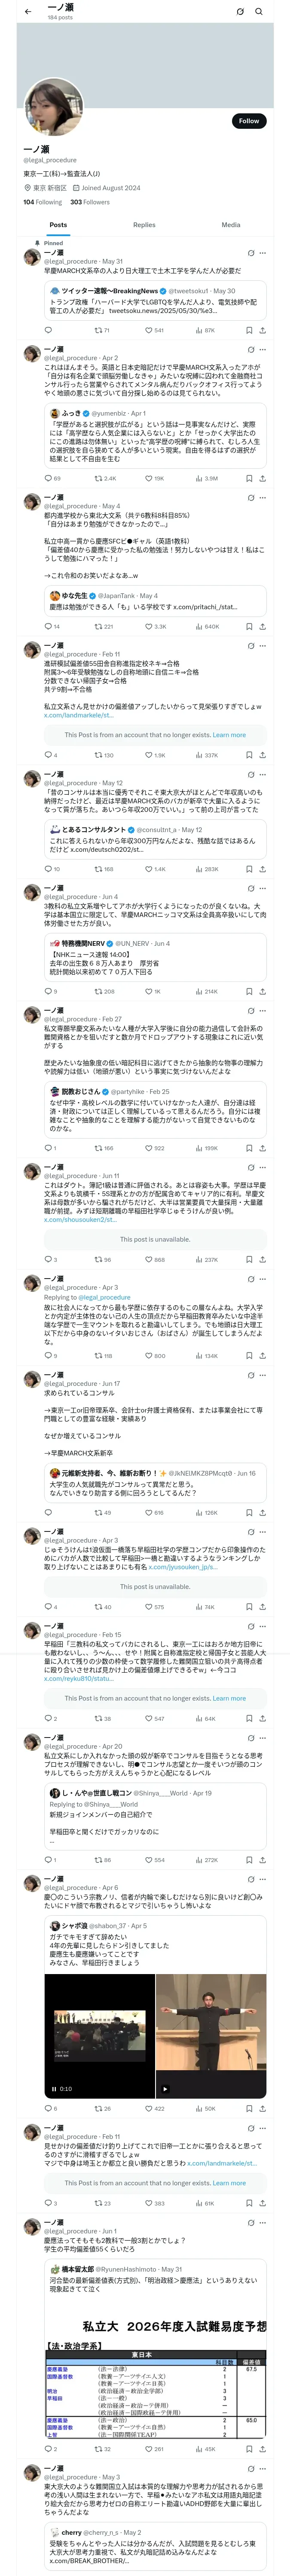The width and height of the screenshot is (290, 2576).
Task: Like the pinned May 31 post
Action: click(153, 330)
